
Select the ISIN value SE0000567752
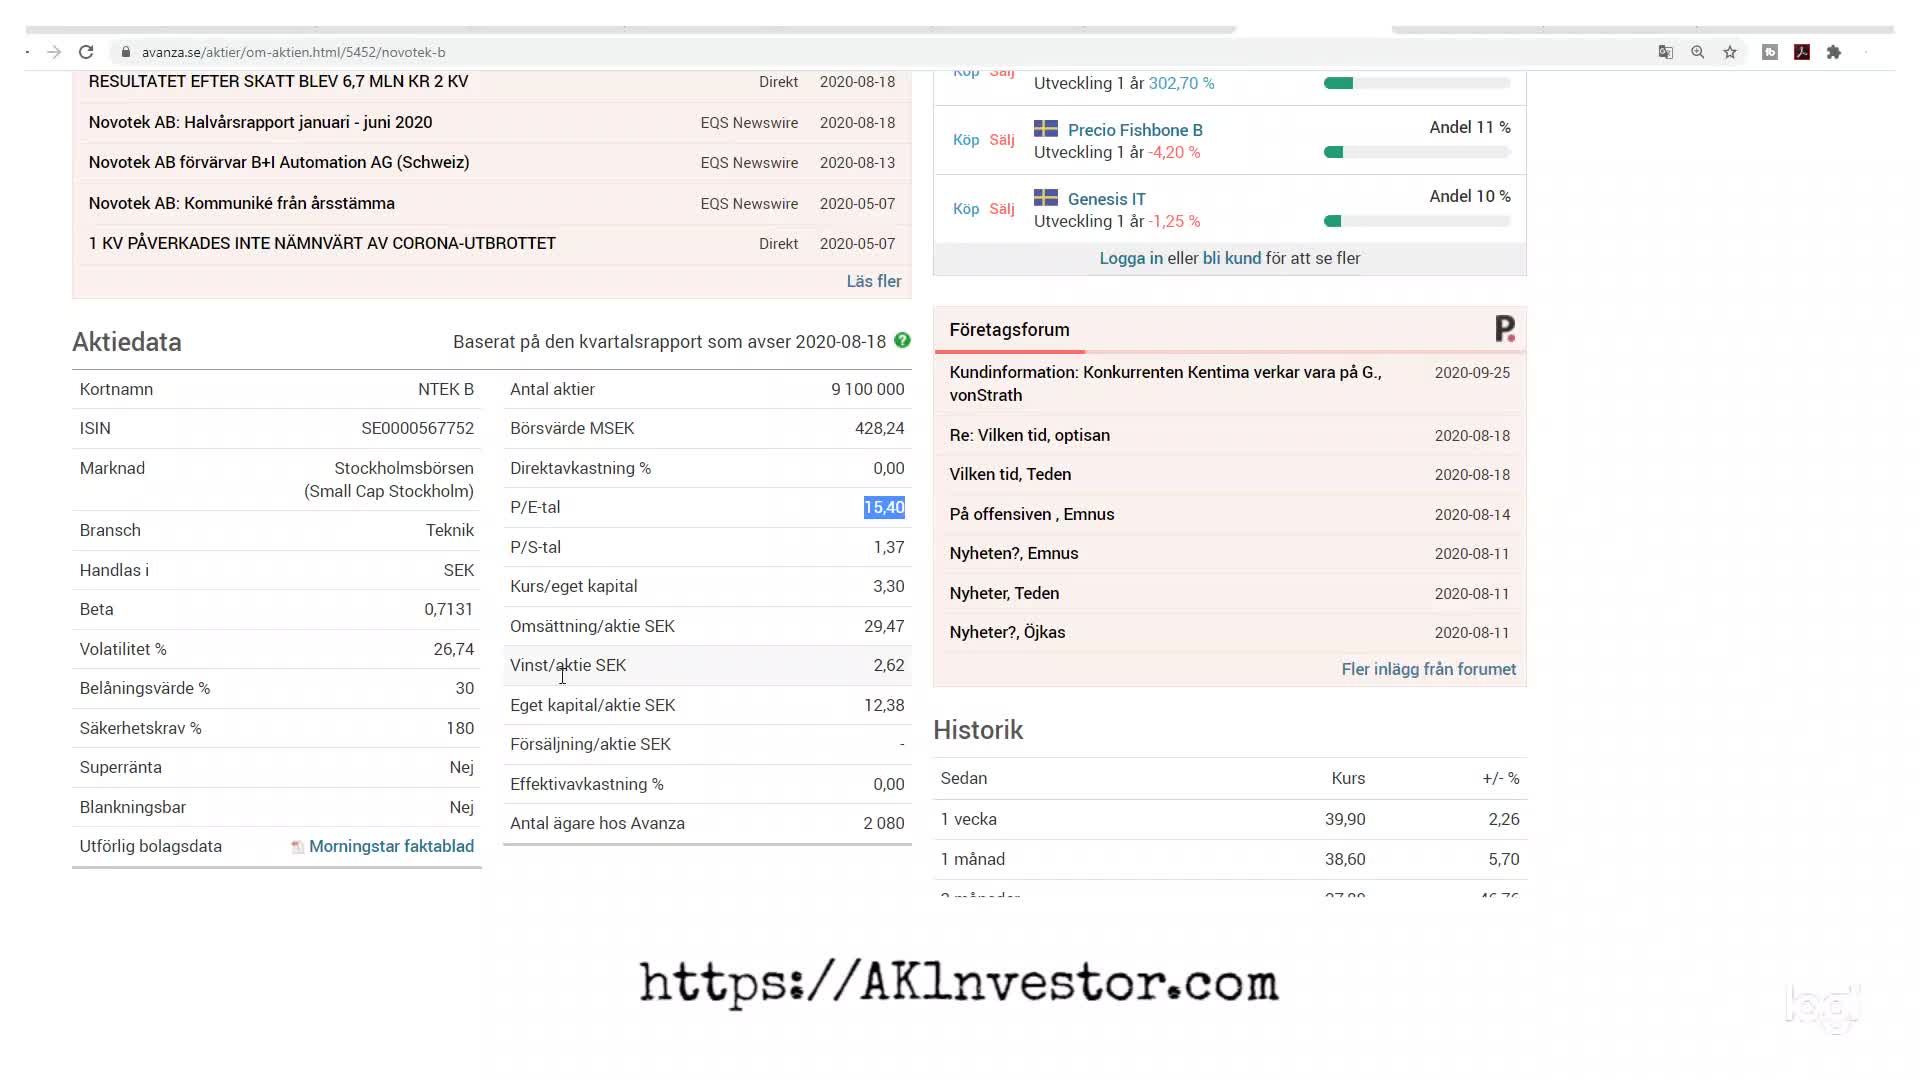(x=417, y=428)
